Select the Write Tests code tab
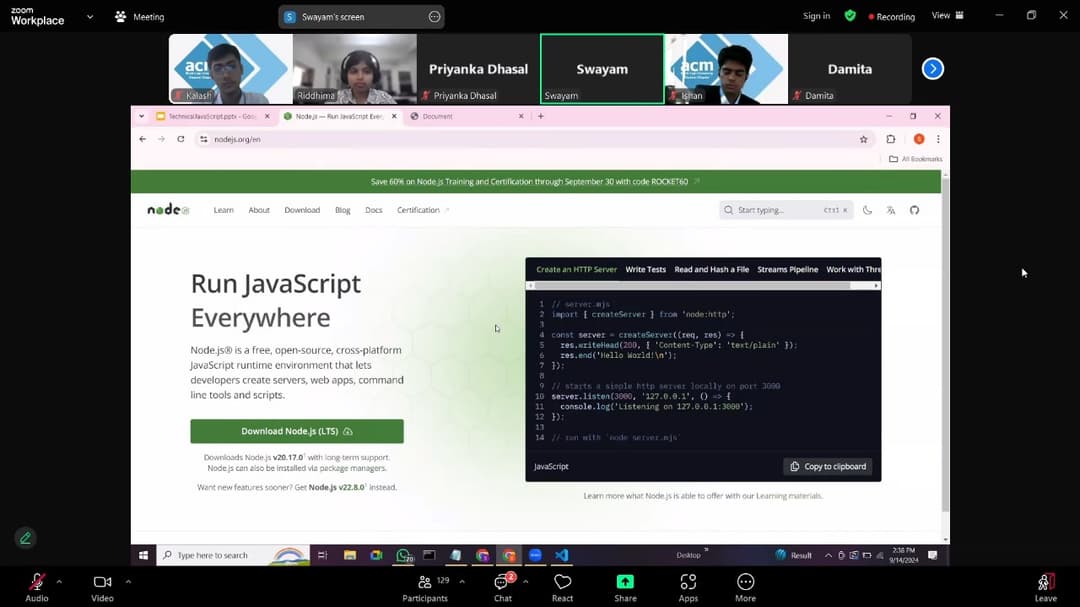This screenshot has width=1080, height=607. pyautogui.click(x=645, y=269)
